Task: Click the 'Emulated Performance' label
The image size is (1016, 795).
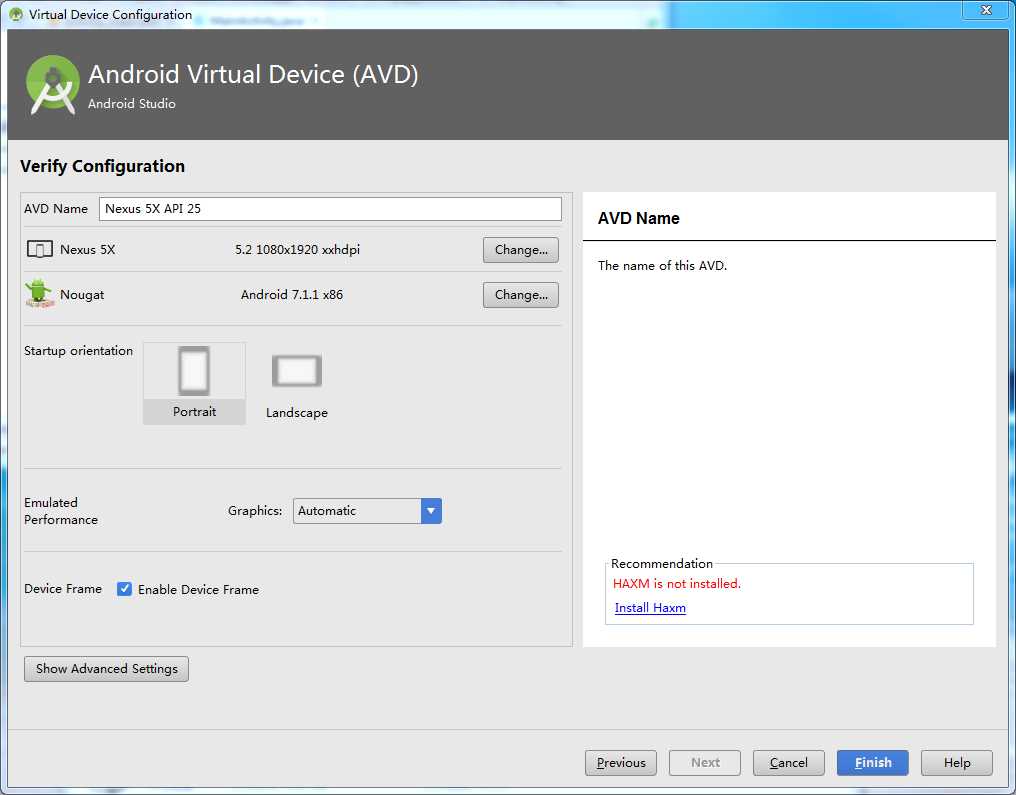Action: (x=61, y=511)
